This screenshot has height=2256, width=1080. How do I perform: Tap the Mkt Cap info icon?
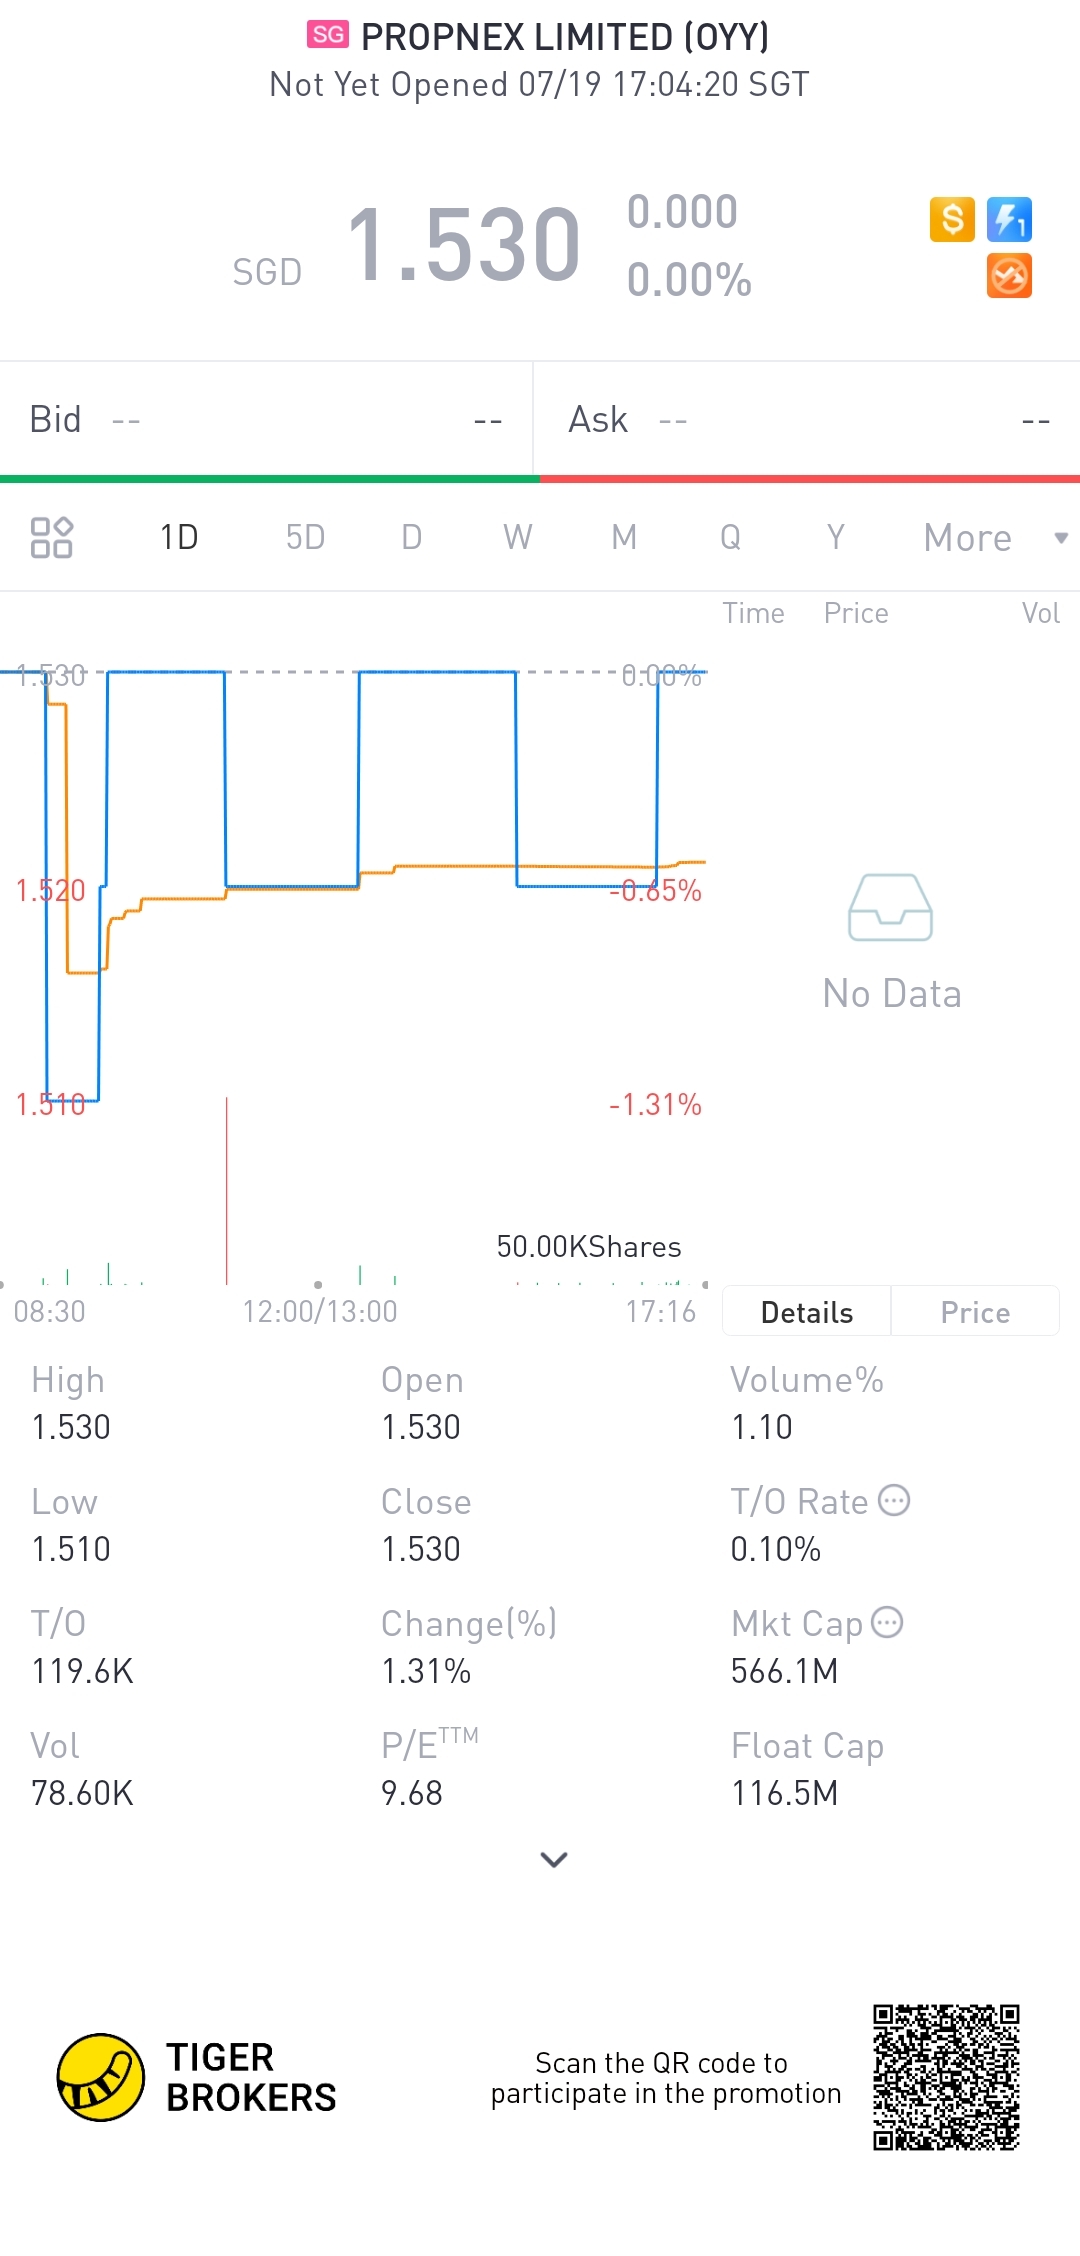(x=887, y=1622)
